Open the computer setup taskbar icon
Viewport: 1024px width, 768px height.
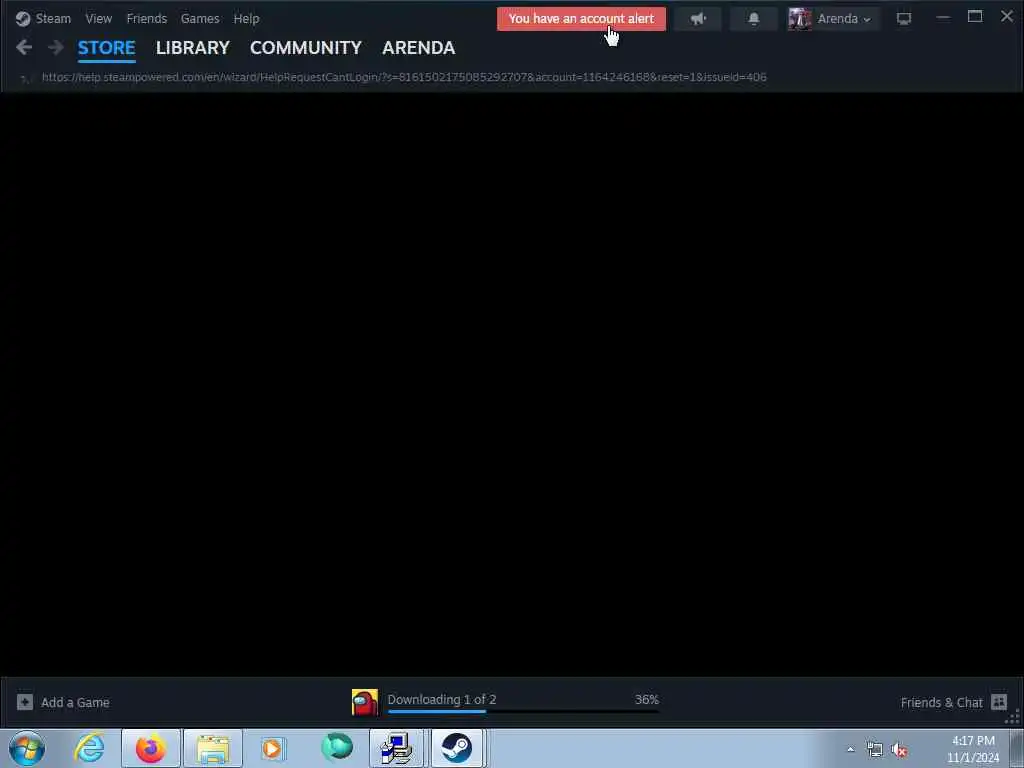click(x=396, y=748)
